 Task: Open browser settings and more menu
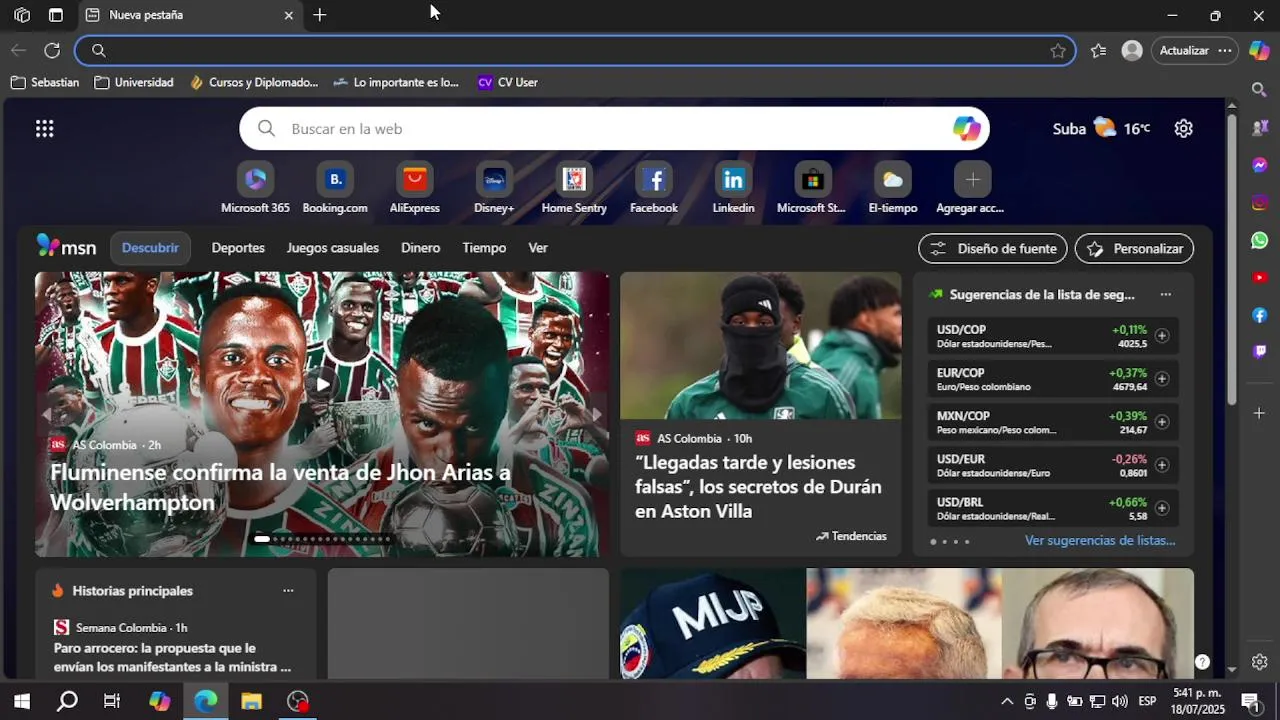1225,50
